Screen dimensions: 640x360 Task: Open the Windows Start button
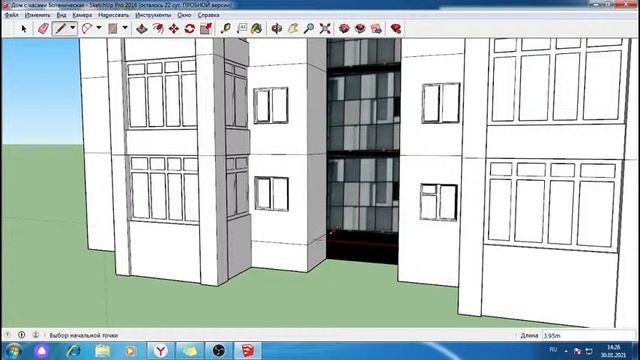[x=14, y=351]
